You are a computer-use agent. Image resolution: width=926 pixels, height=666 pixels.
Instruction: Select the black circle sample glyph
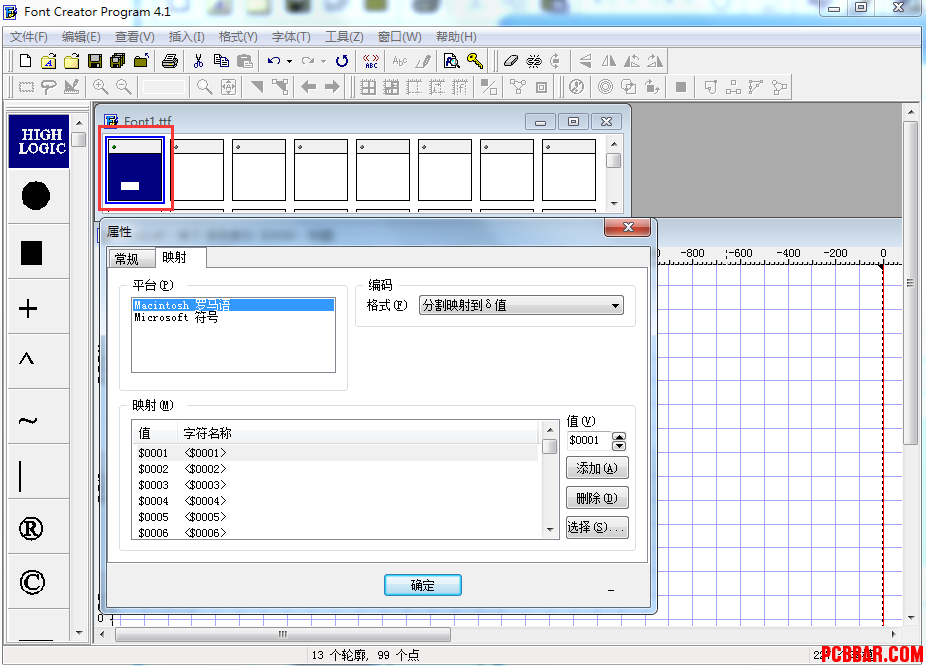tap(36, 195)
